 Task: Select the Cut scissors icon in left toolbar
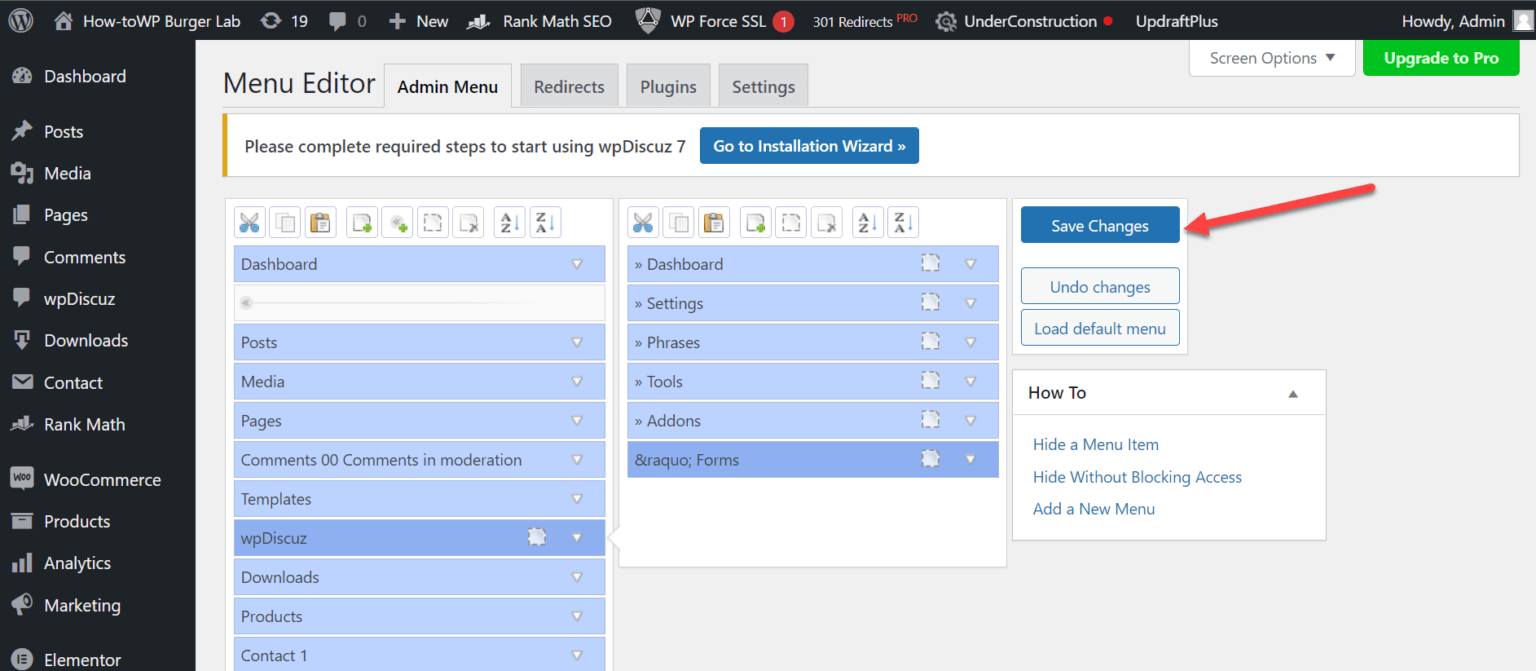(x=249, y=222)
